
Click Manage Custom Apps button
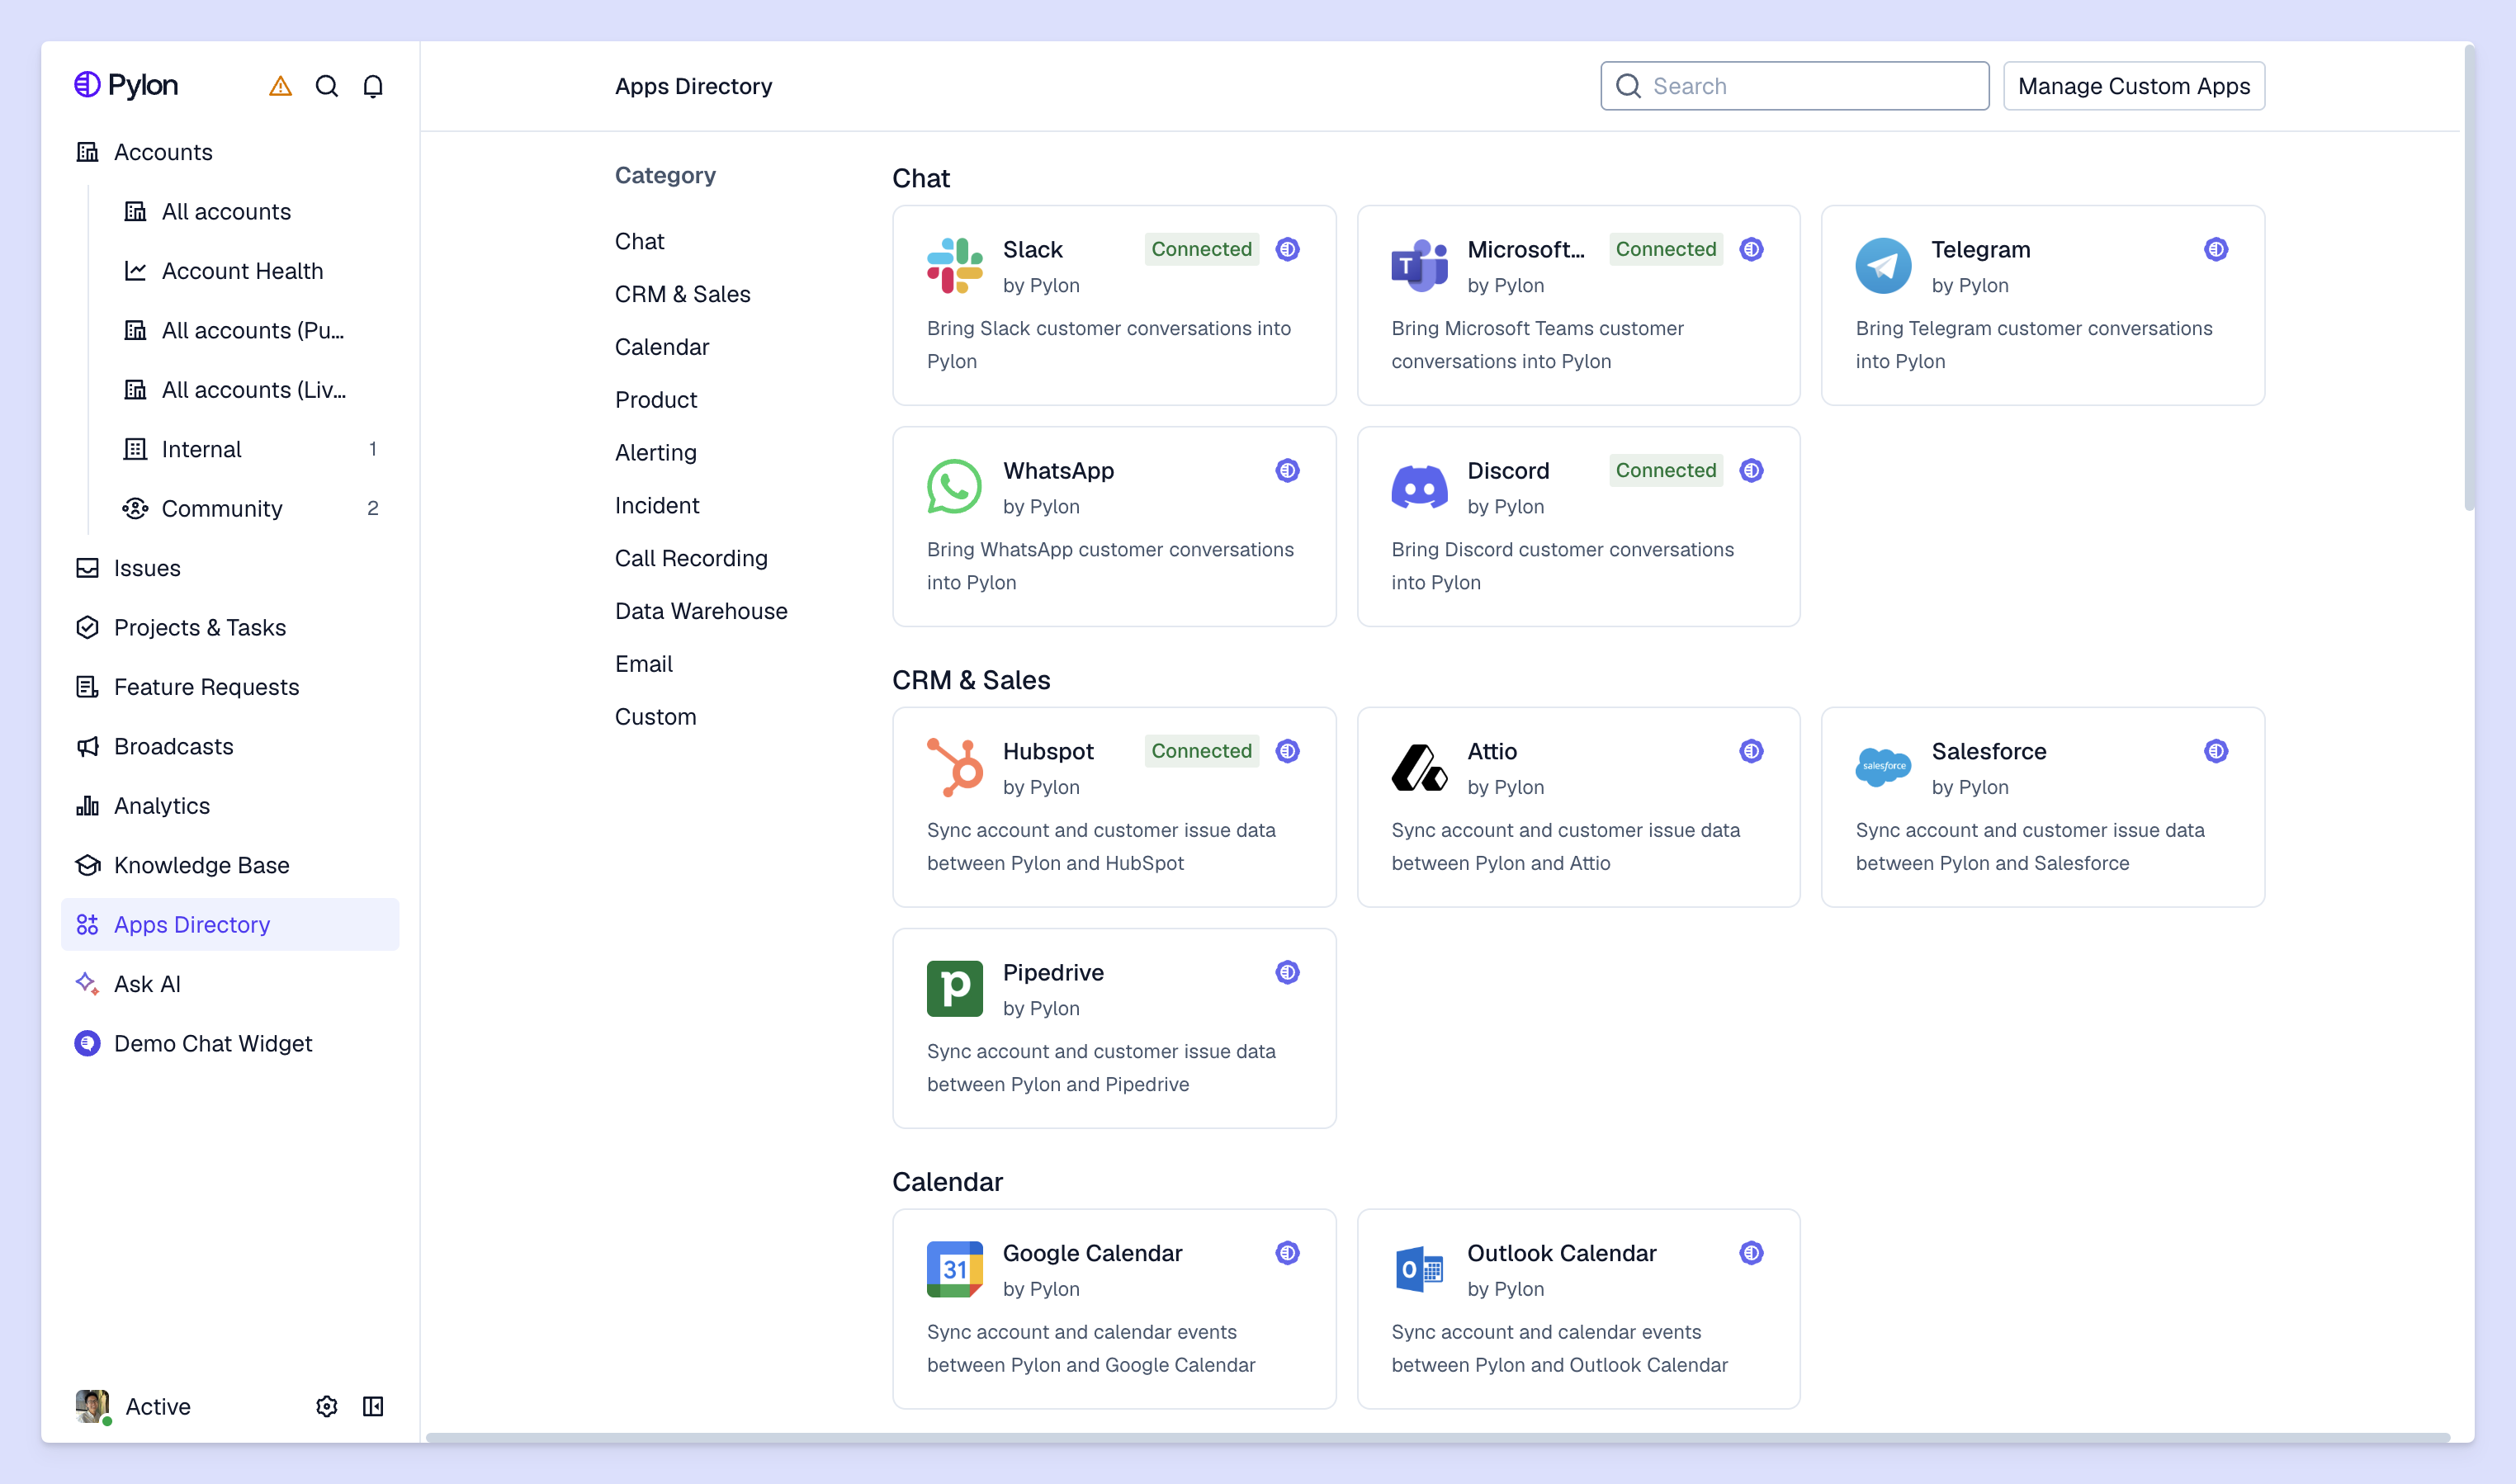point(2134,86)
